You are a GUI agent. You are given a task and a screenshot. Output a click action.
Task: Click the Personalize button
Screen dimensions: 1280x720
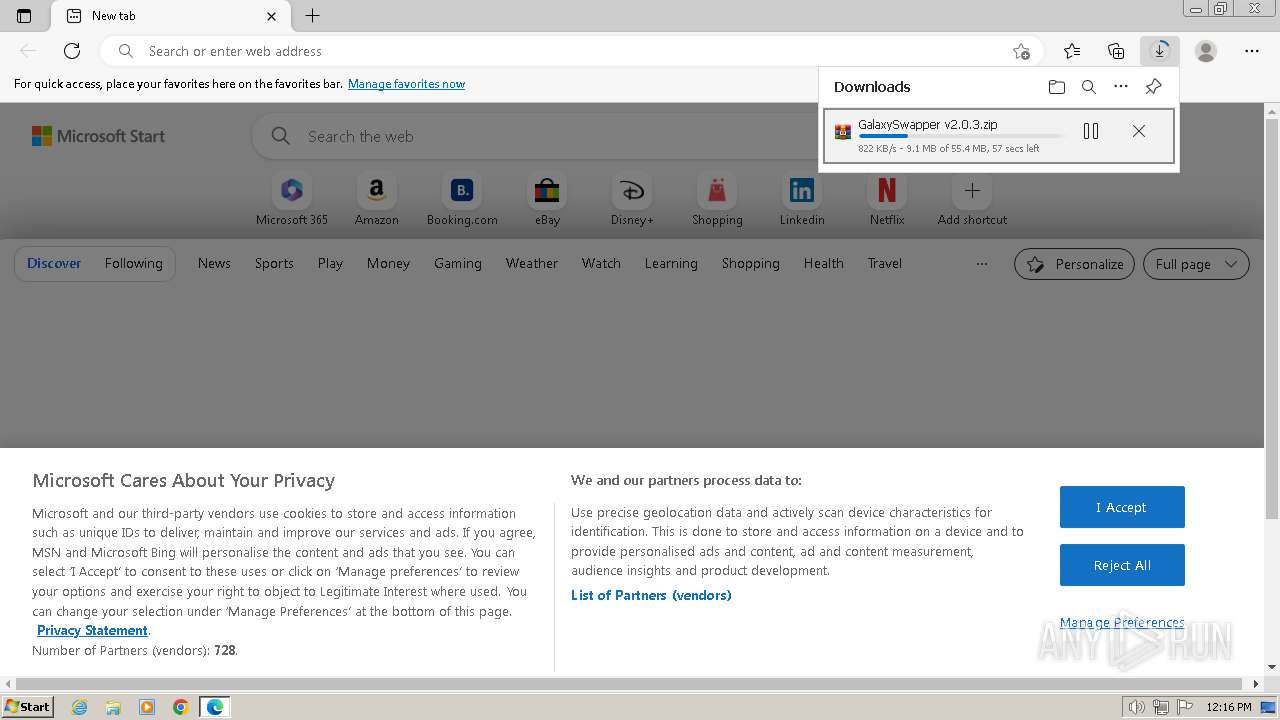(x=1074, y=264)
